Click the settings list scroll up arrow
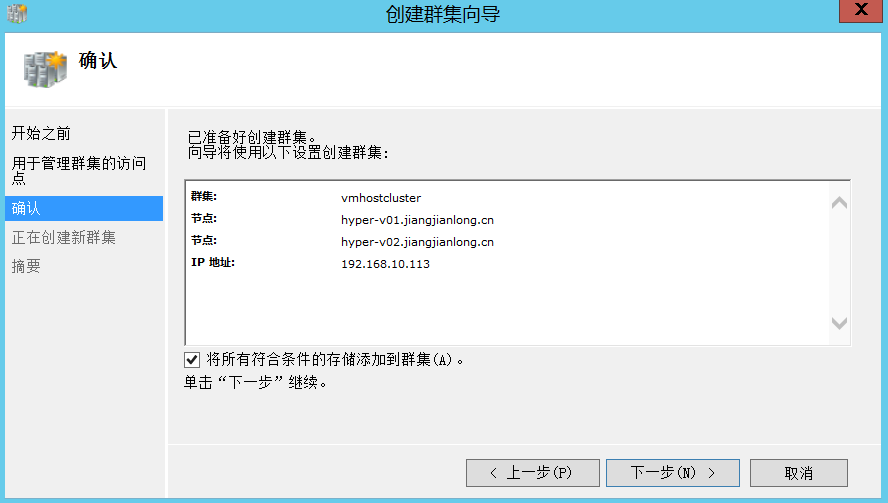This screenshot has height=503, width=888. 839,203
